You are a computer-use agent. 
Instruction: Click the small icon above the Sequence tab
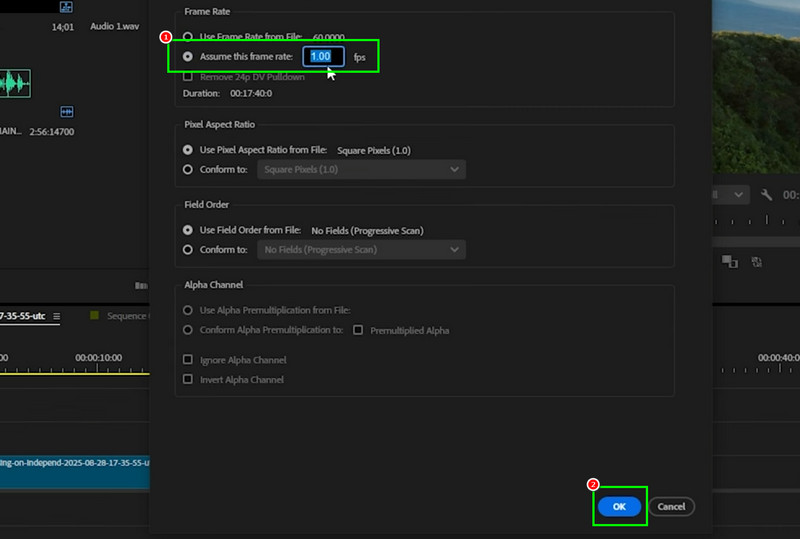(x=141, y=285)
